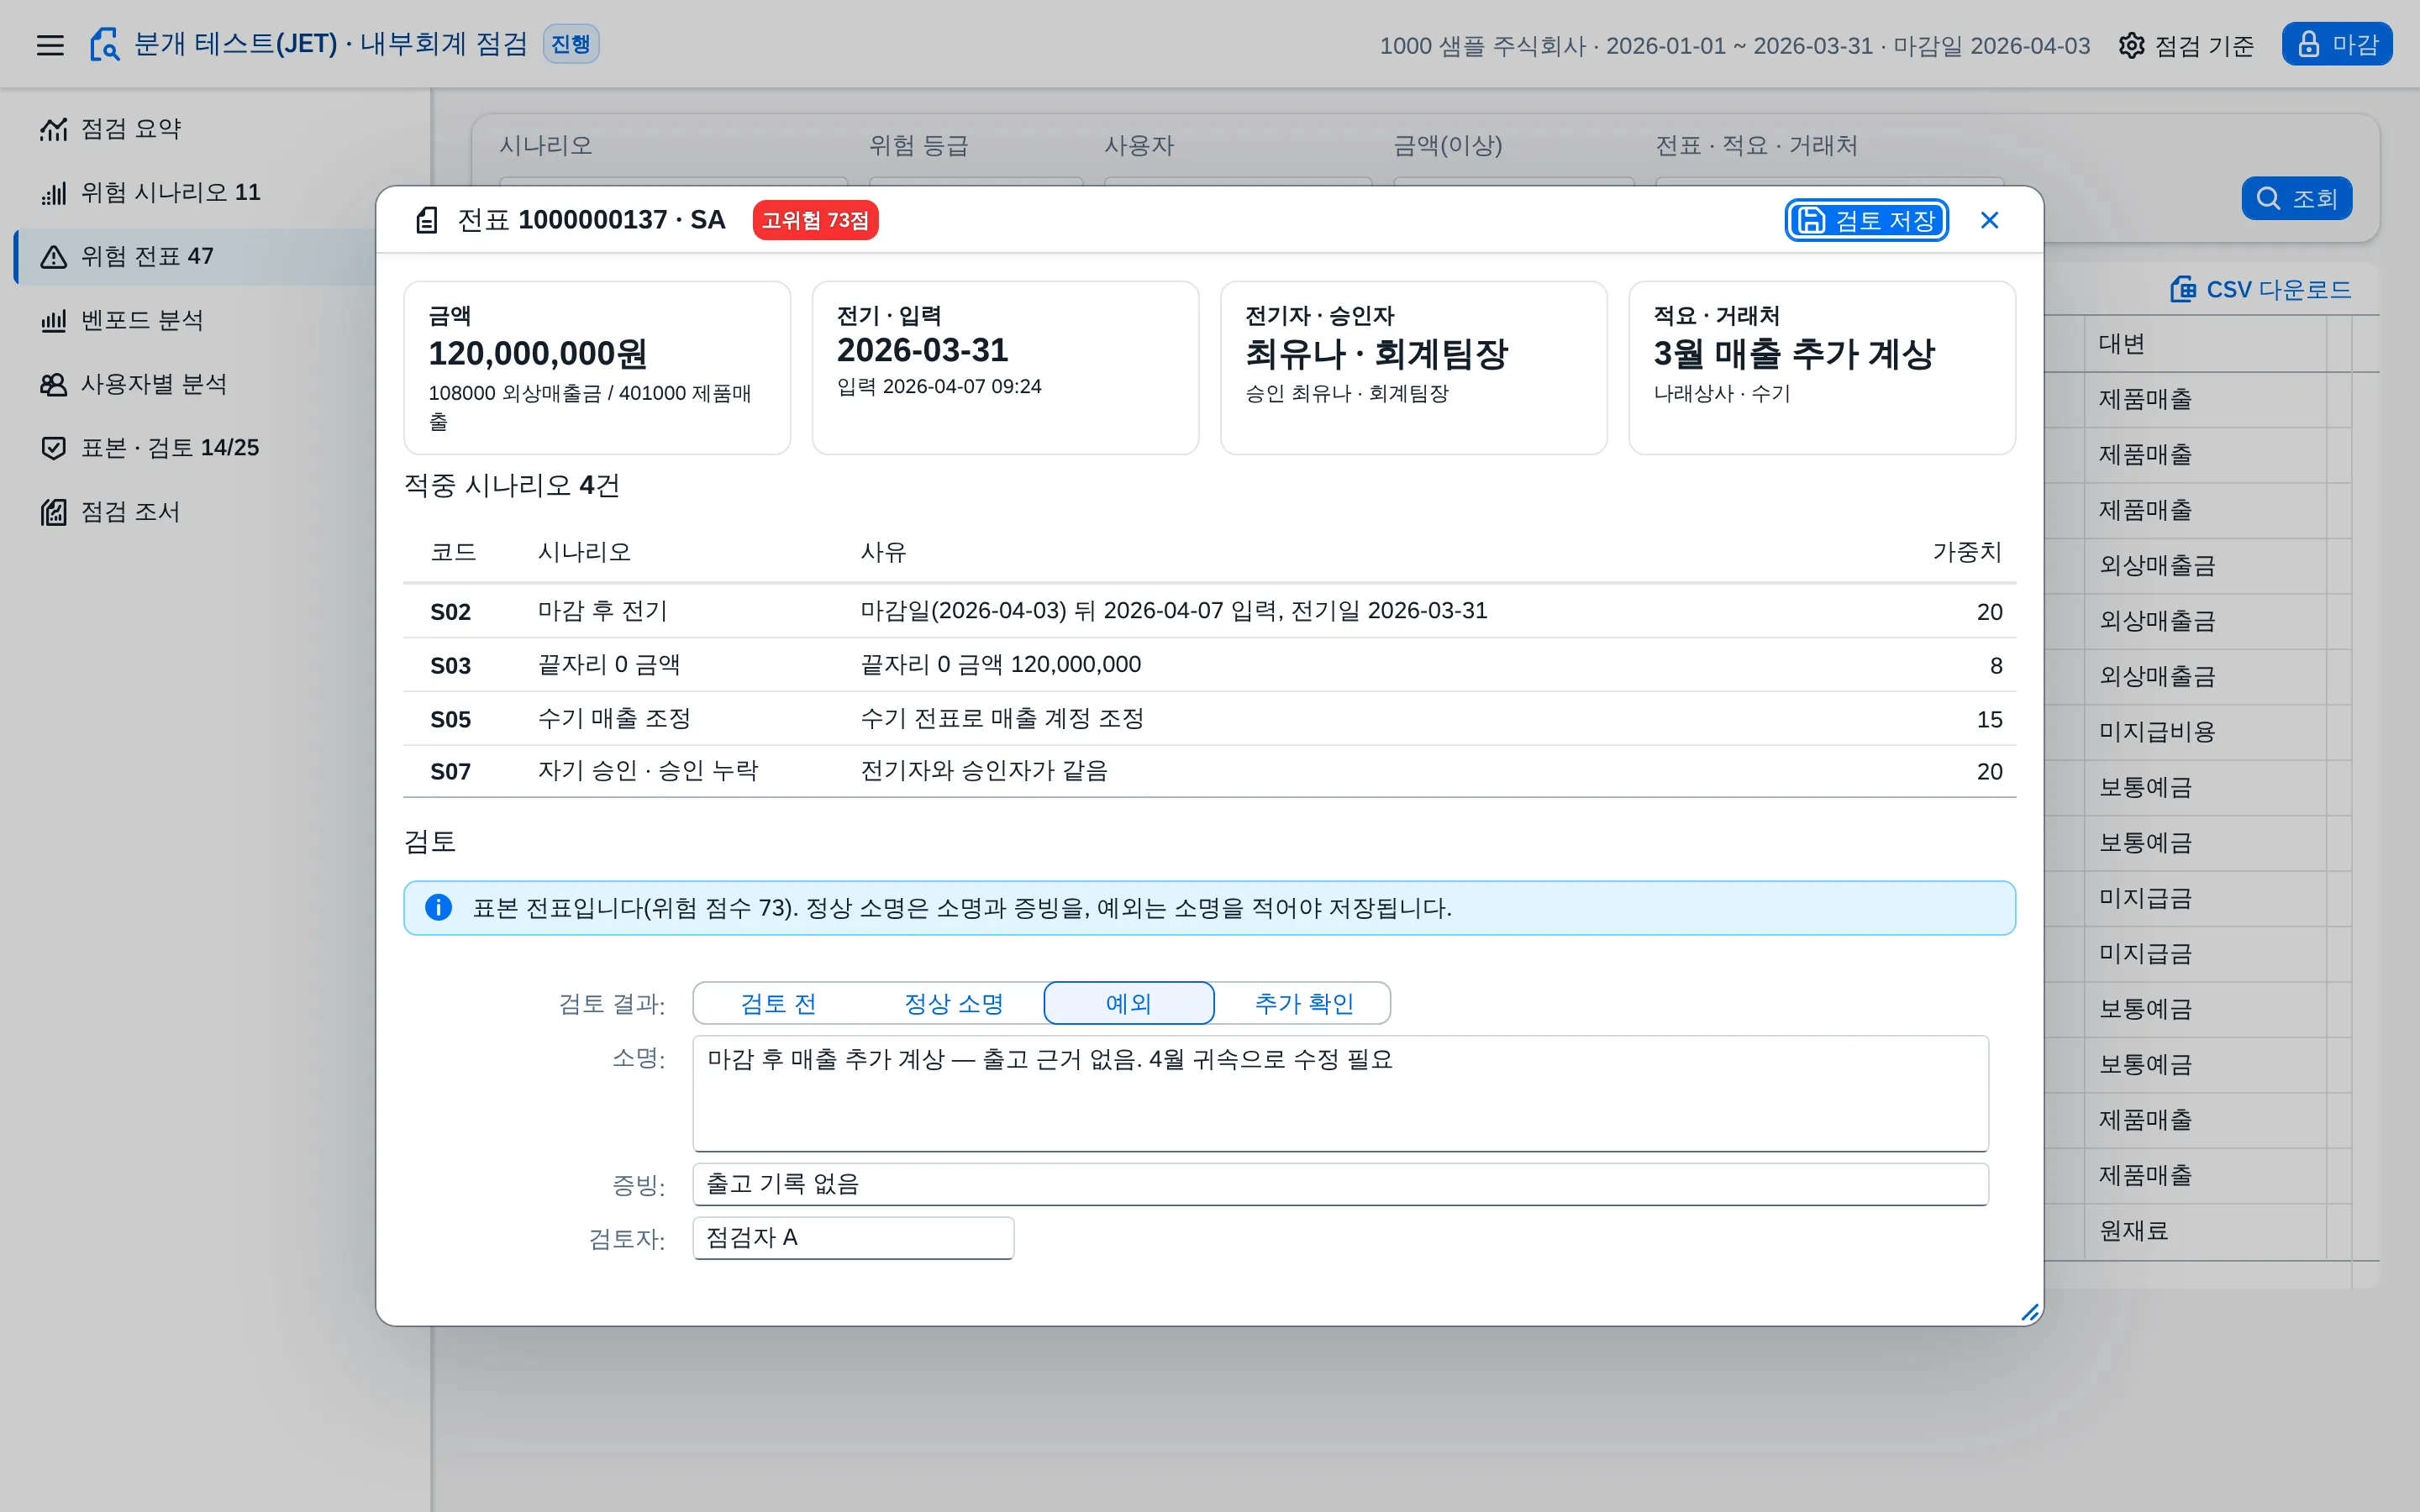Open the hamburger navigation menu
2420x1512 pixels.
pyautogui.click(x=50, y=45)
